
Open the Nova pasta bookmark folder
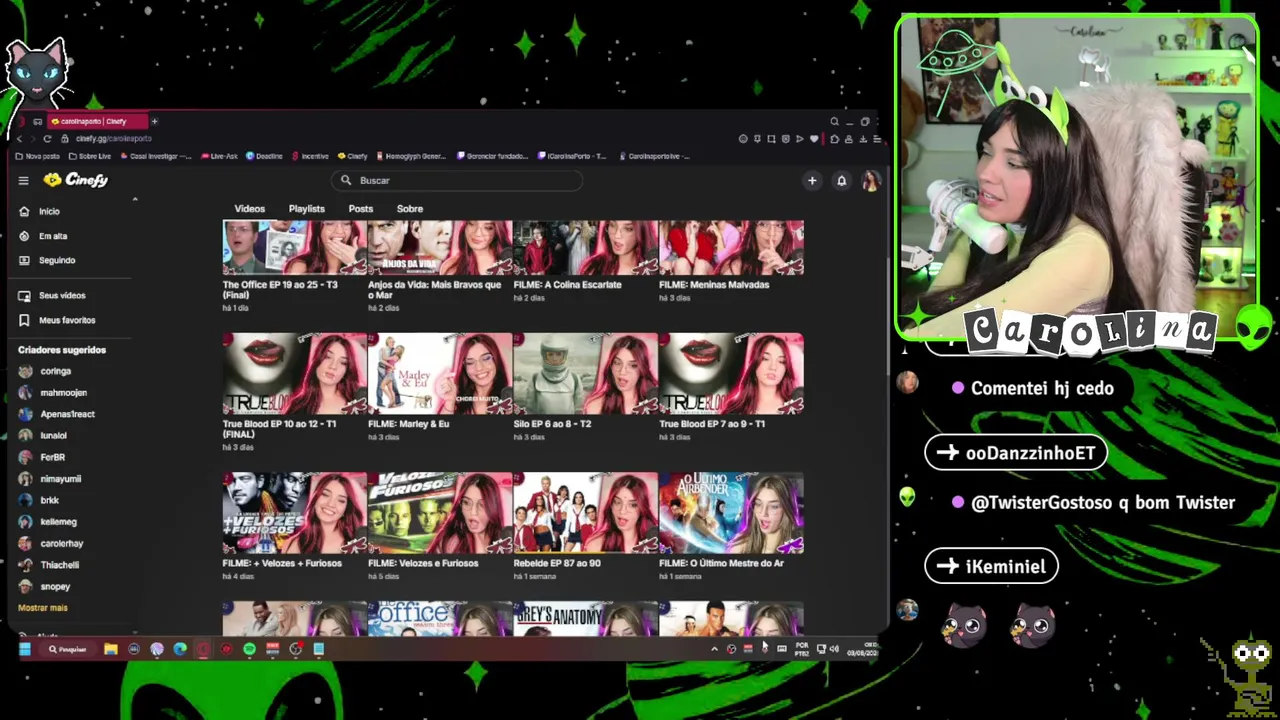click(37, 156)
